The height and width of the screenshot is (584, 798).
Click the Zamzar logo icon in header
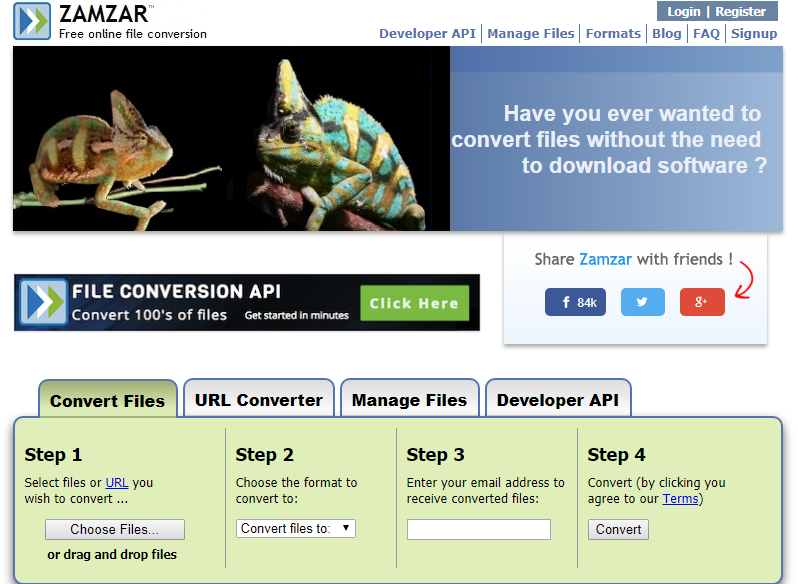(x=32, y=21)
